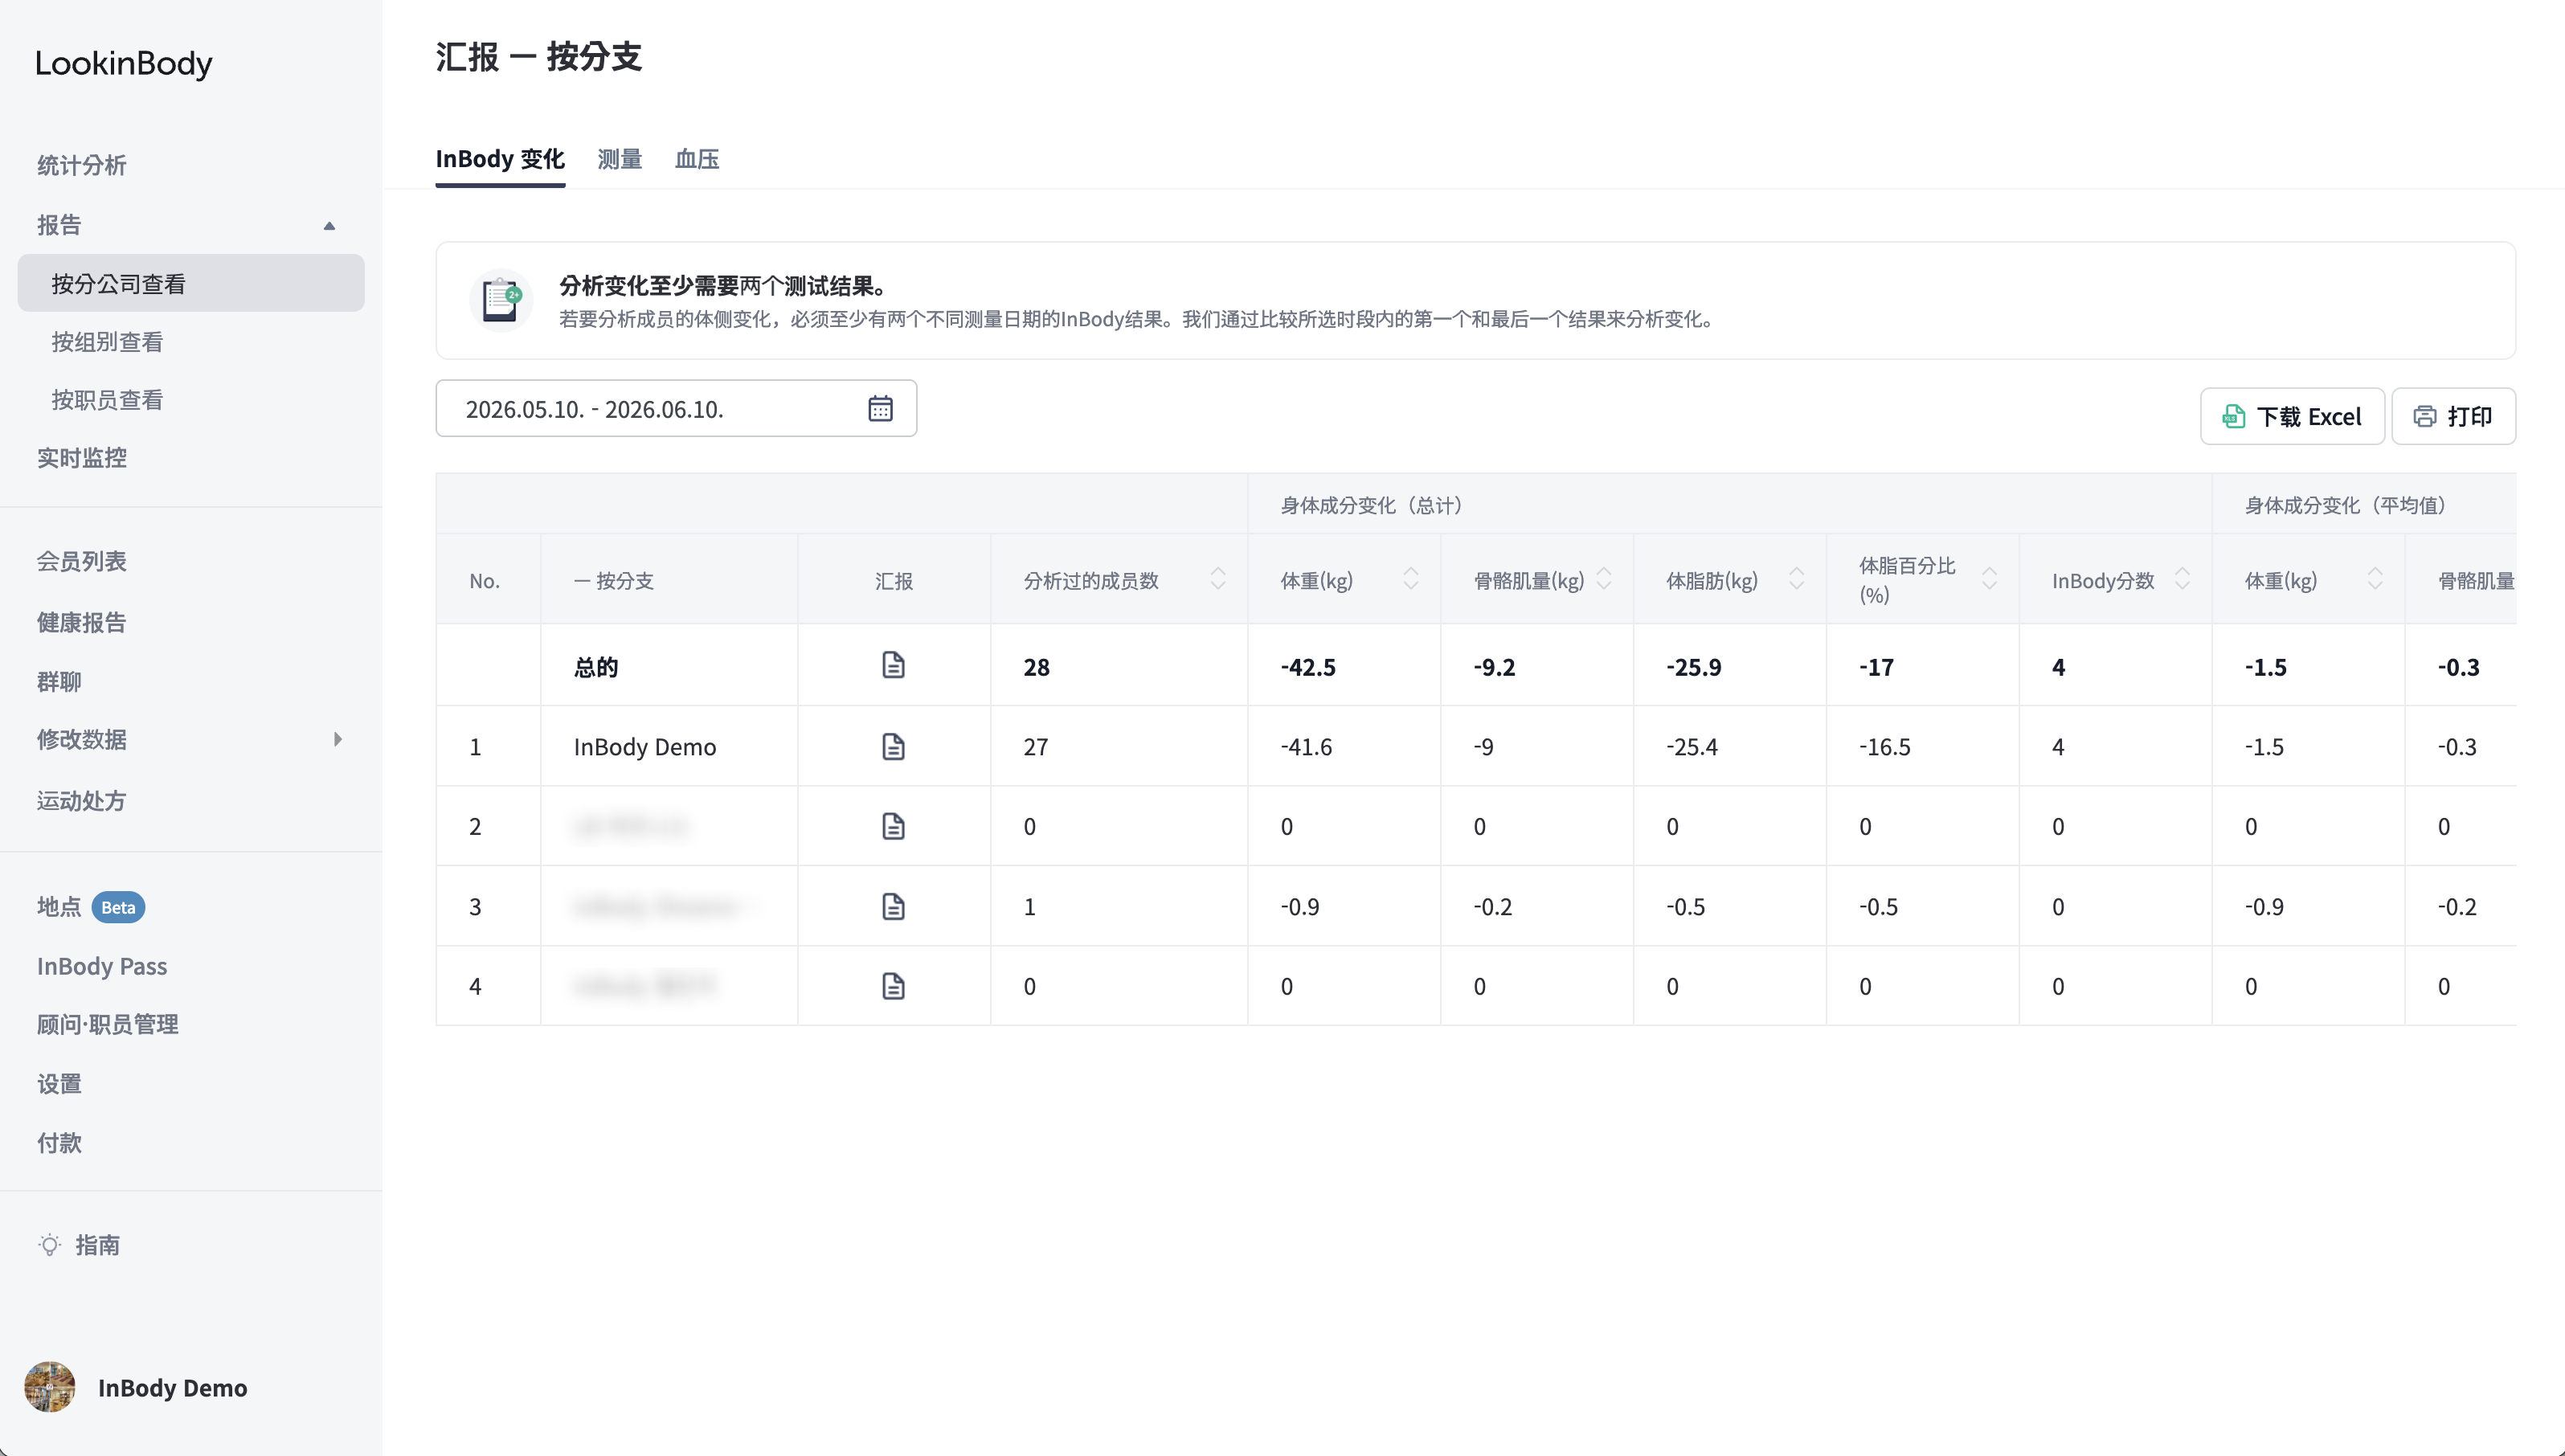The width and height of the screenshot is (2565, 1456).
Task: Click the date range input field
Action: [x=676, y=408]
